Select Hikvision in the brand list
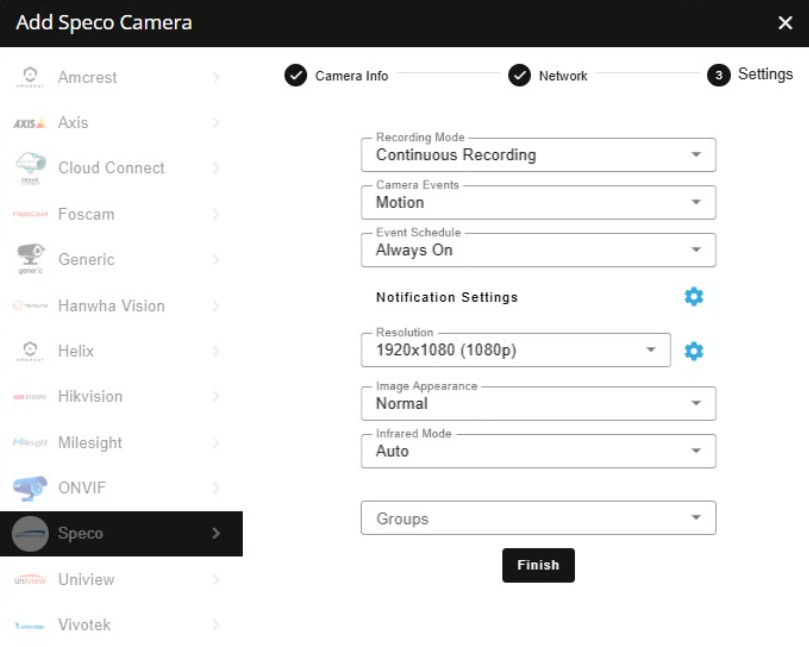Viewport: 809px width, 647px height. (x=121, y=396)
